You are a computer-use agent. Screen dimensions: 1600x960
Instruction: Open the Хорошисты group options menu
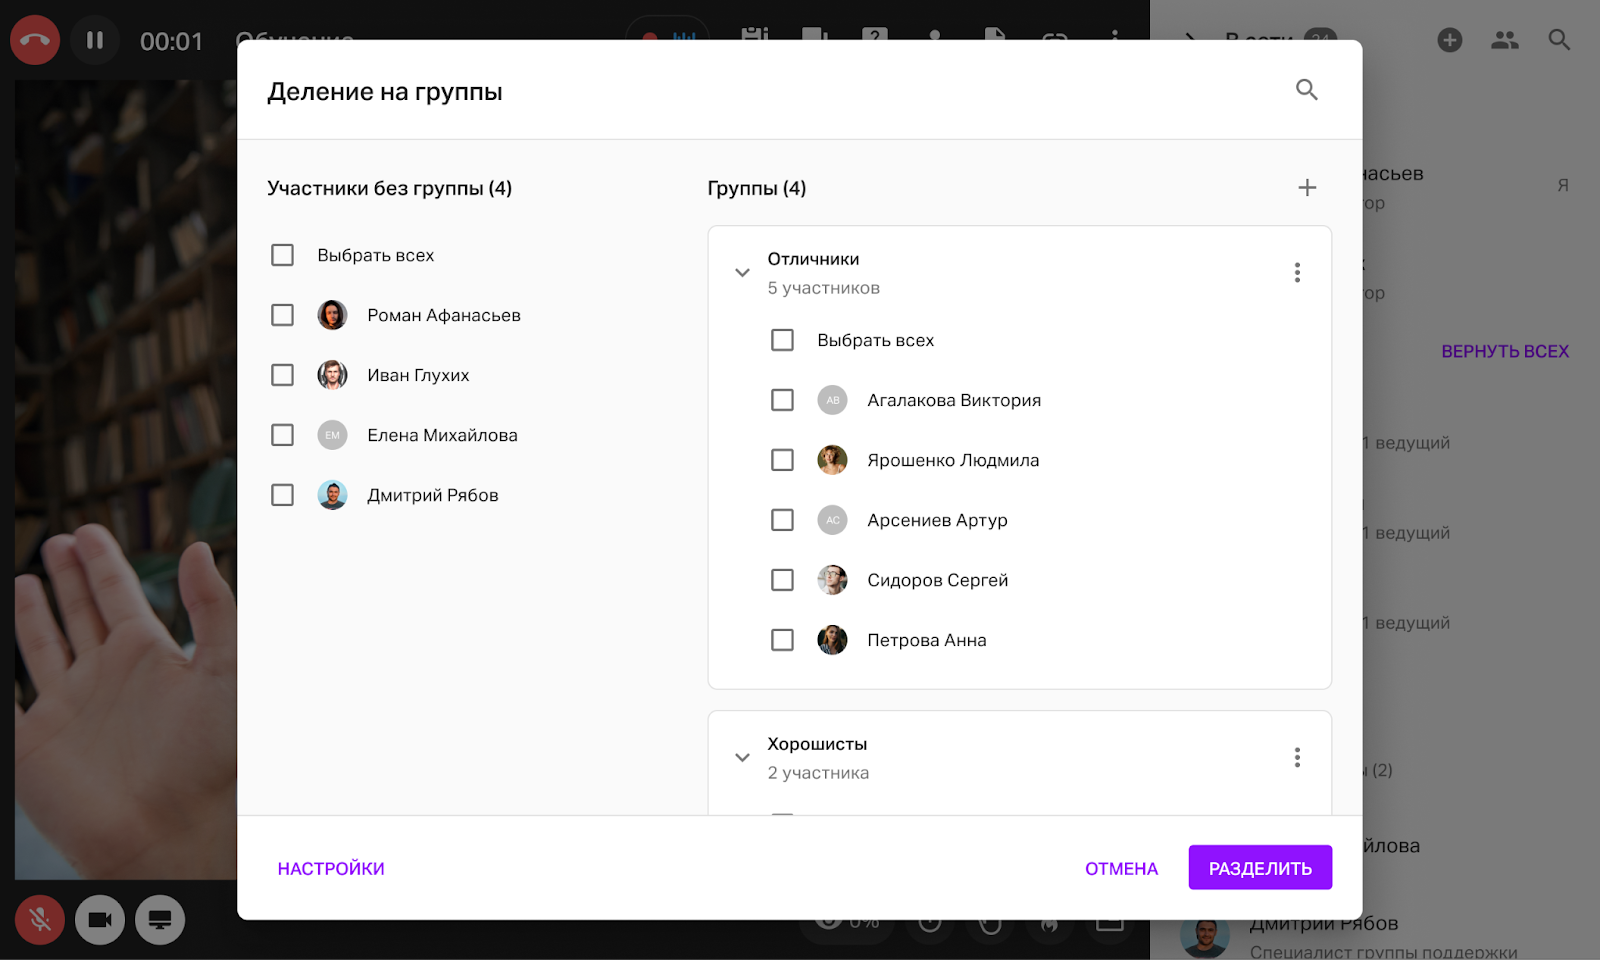tap(1297, 758)
